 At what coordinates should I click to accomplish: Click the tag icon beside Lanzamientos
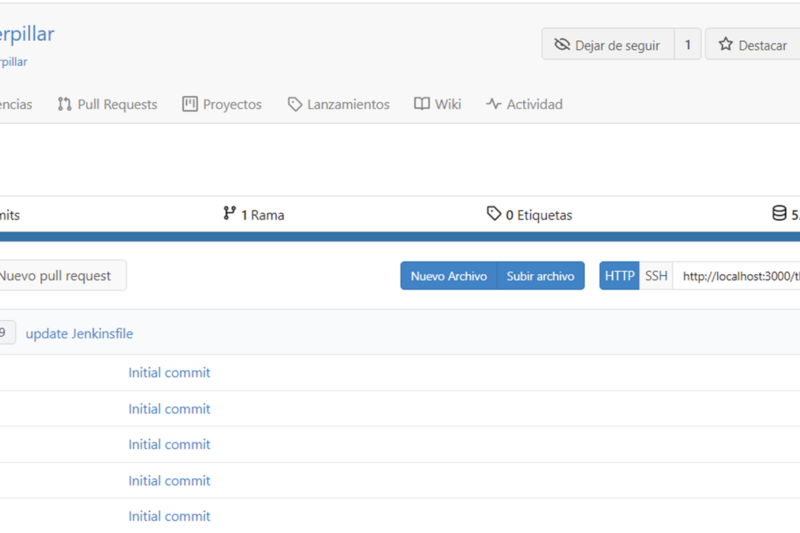pos(295,104)
